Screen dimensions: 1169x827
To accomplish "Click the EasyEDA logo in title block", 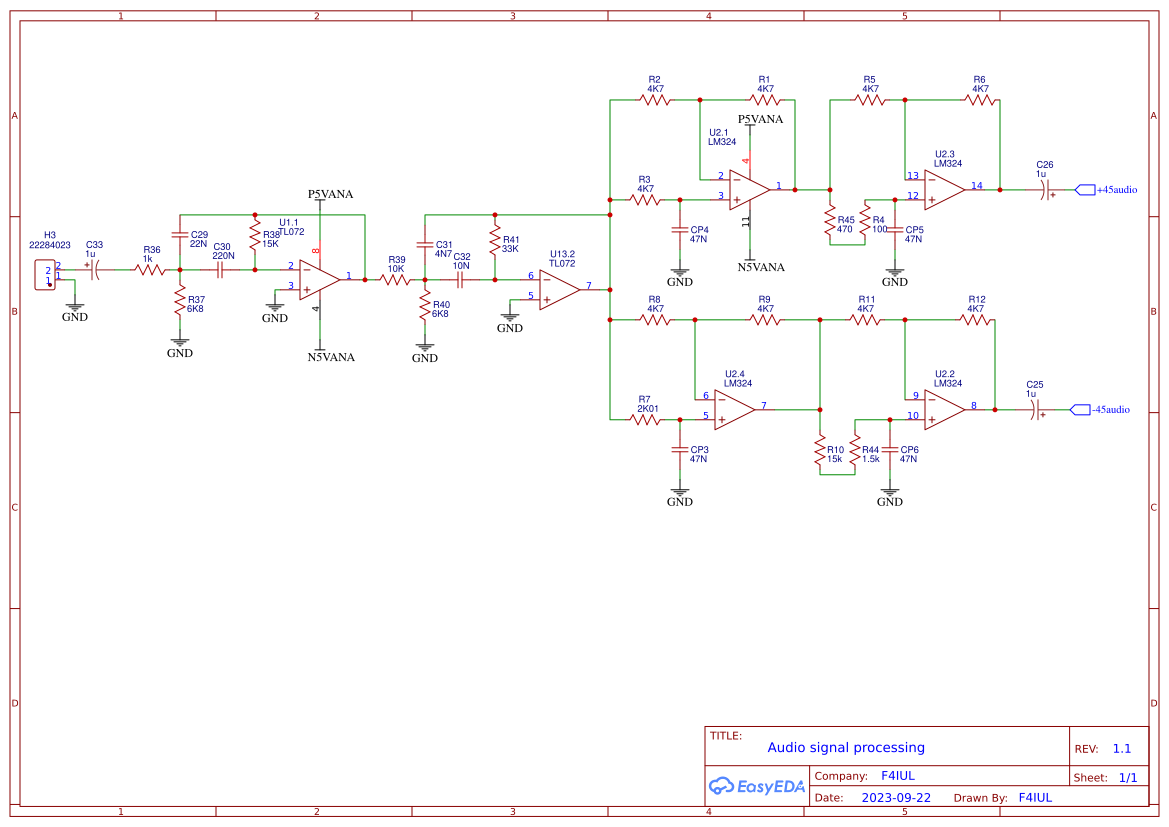I will click(x=757, y=786).
